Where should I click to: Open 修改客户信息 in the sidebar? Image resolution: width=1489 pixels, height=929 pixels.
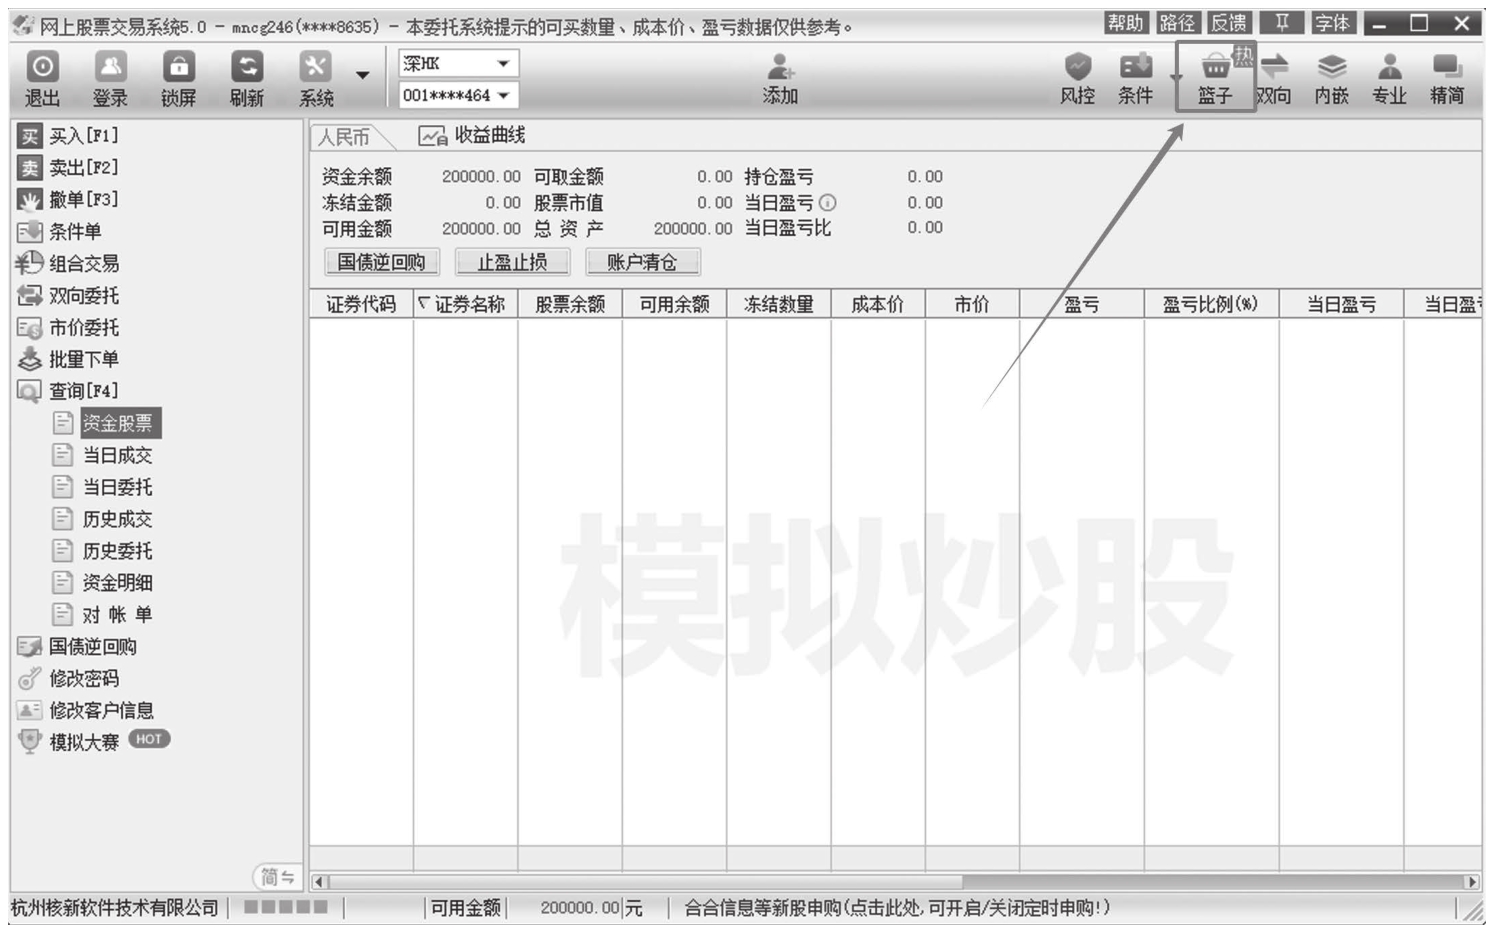point(85,711)
